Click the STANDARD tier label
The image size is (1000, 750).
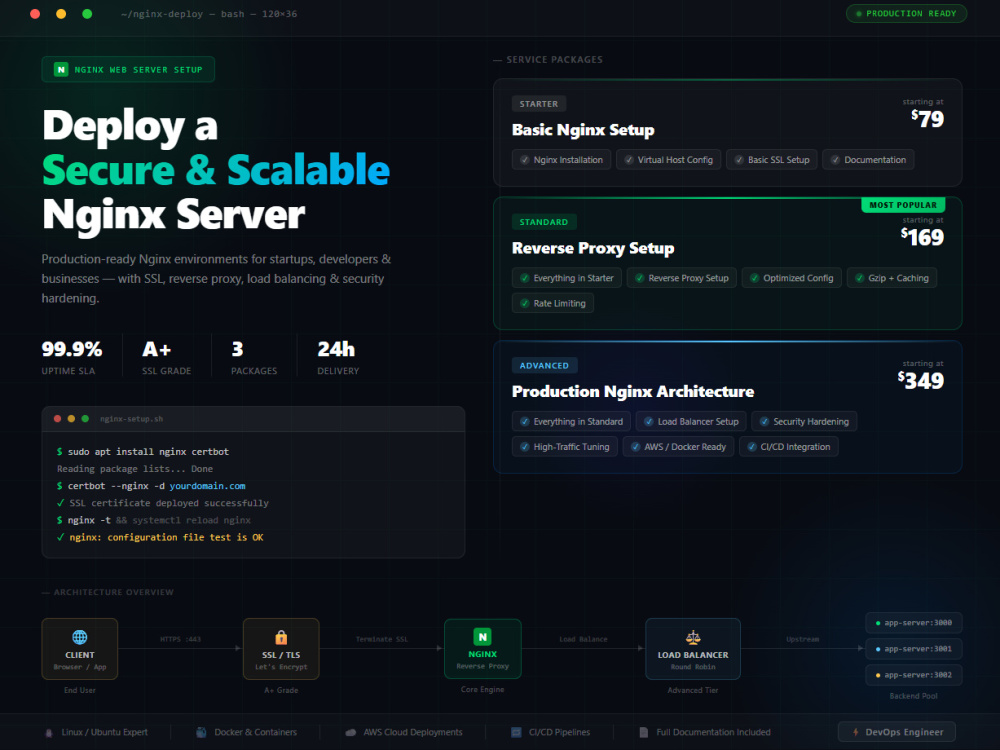coord(544,222)
